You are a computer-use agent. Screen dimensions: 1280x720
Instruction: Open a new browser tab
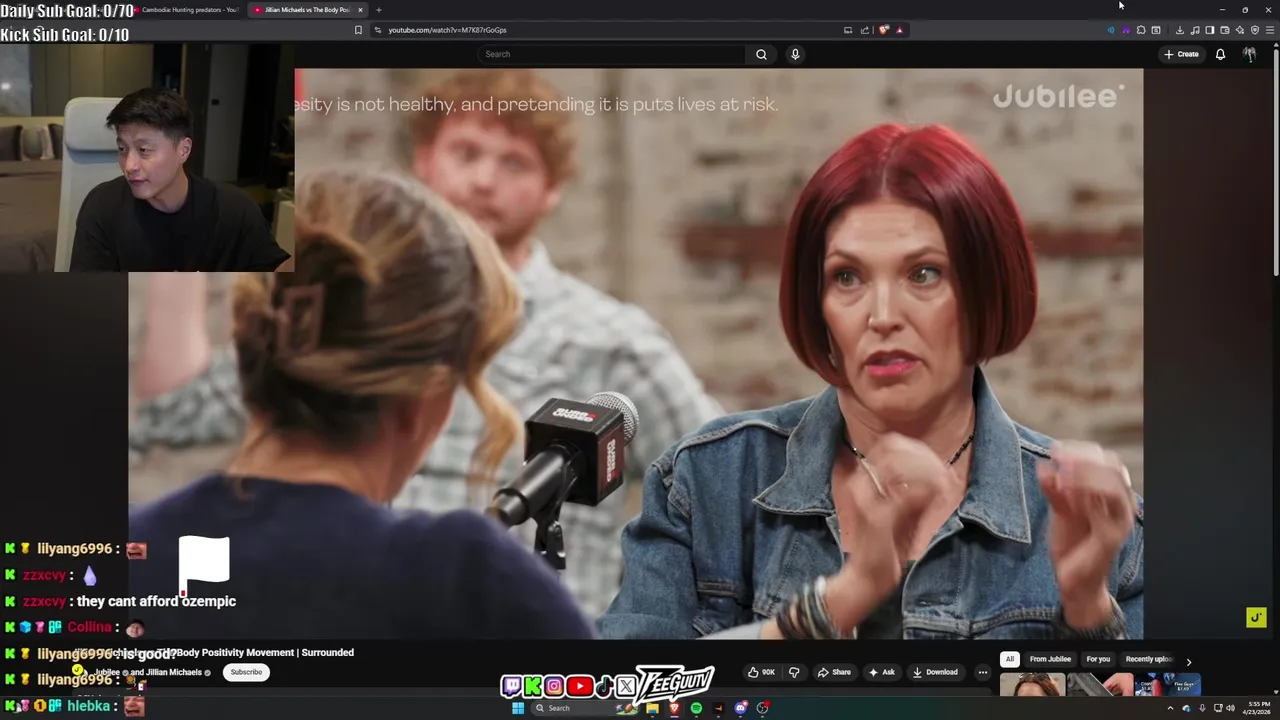pos(379,10)
